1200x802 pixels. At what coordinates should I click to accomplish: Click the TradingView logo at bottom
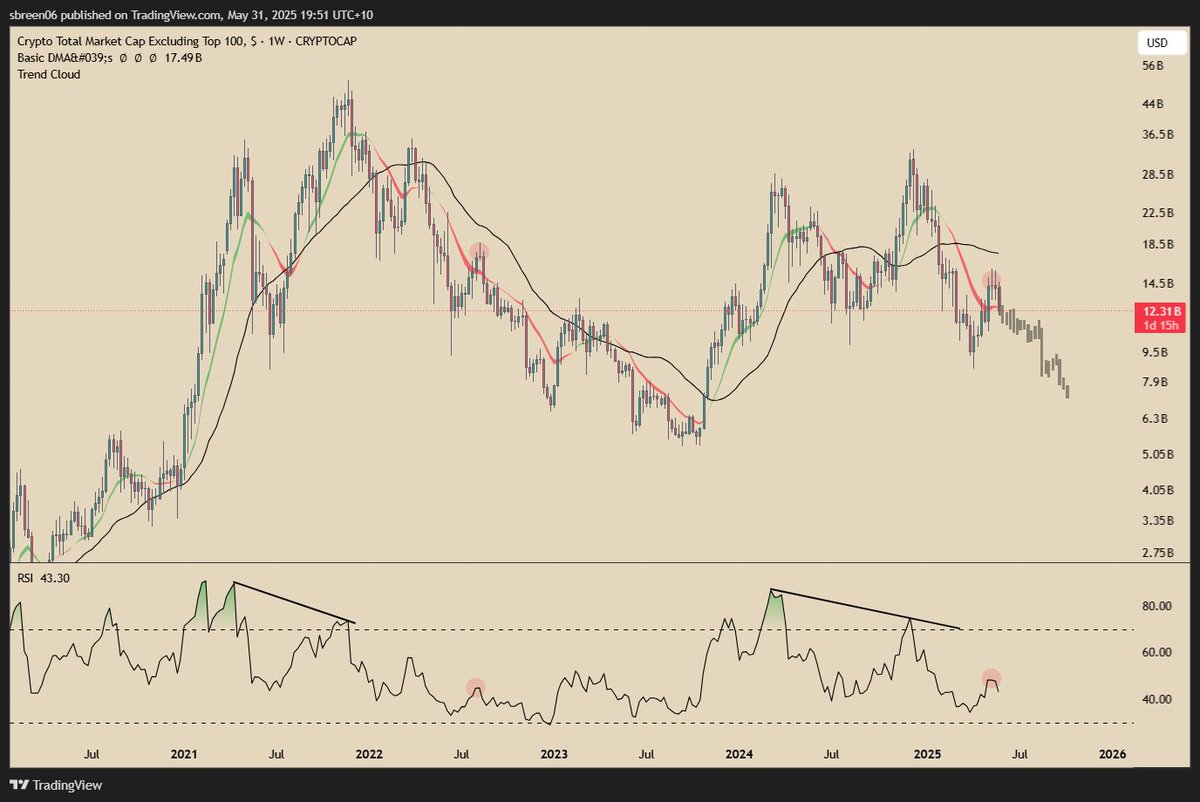(57, 786)
